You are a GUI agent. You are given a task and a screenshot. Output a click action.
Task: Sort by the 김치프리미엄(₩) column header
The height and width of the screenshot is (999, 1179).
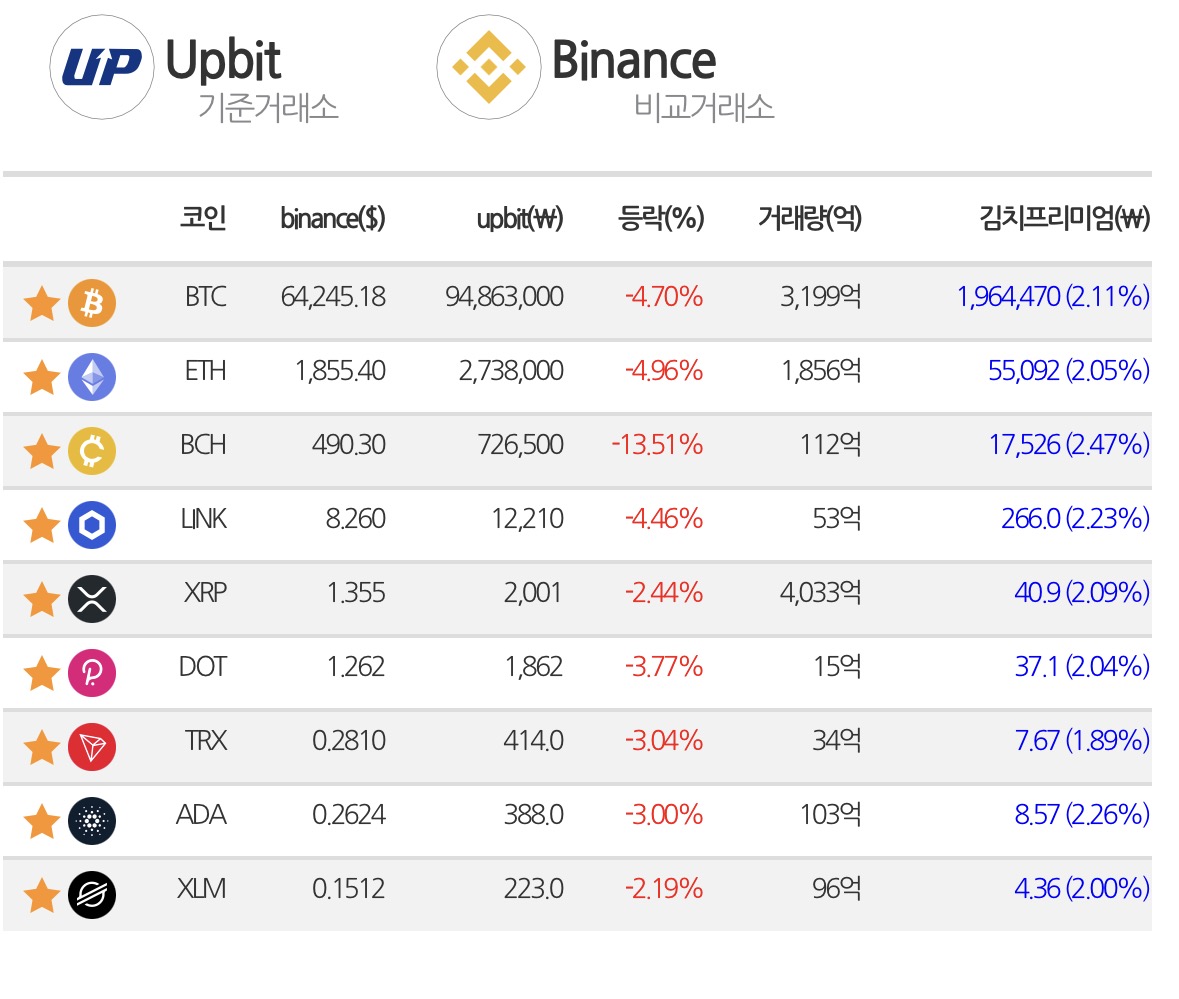[x=1064, y=218]
